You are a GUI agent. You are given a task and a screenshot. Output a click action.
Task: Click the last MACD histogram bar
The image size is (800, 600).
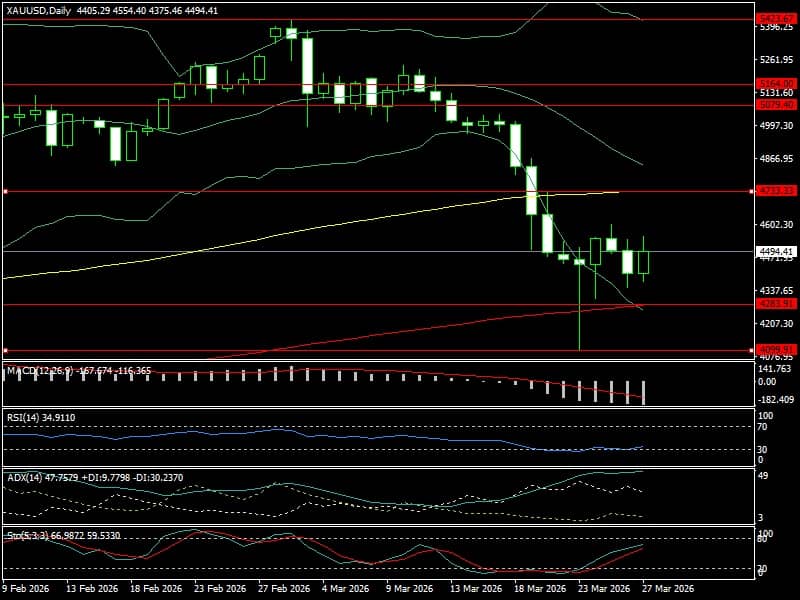pos(643,393)
